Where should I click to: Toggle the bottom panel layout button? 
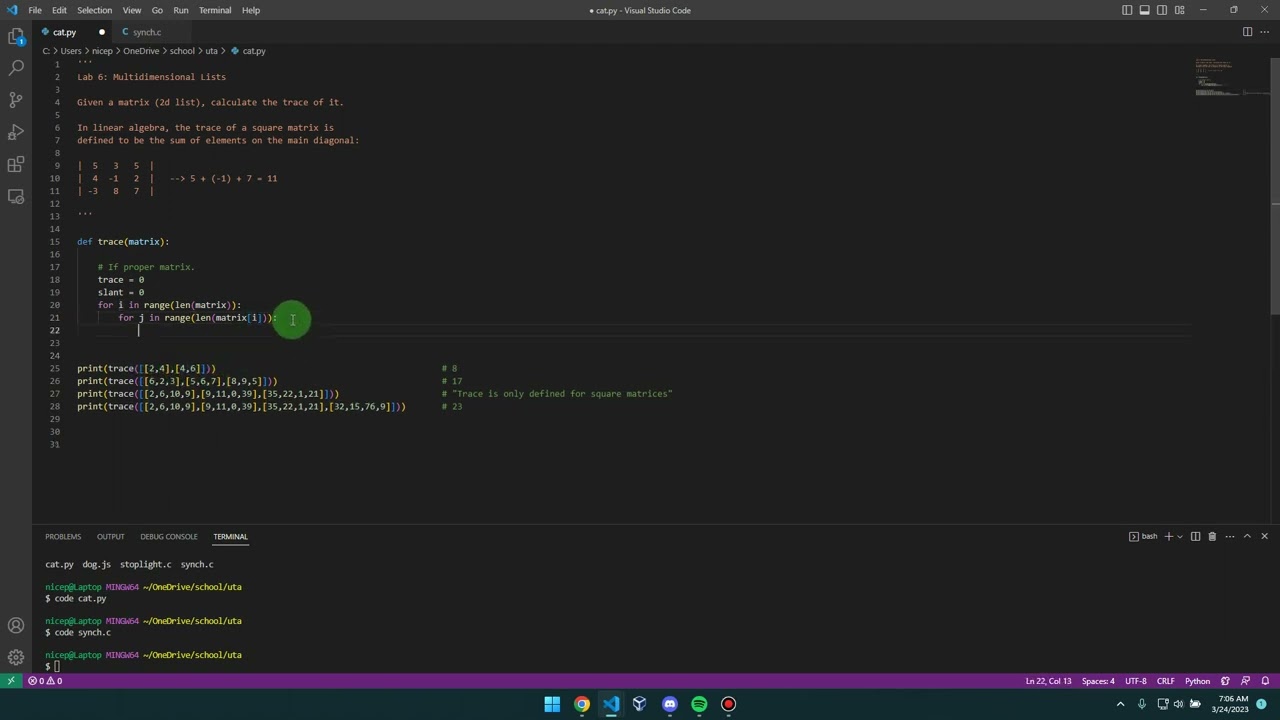(x=1144, y=10)
